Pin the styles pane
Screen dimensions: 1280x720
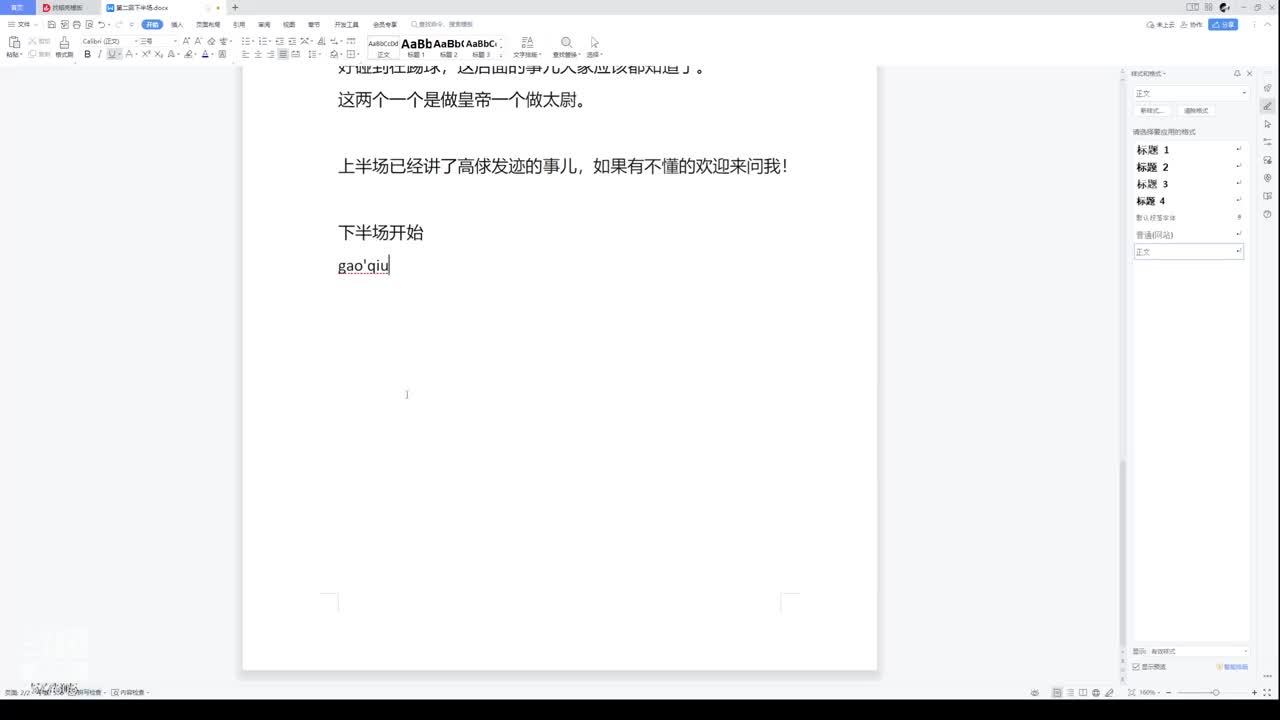pos(1237,73)
